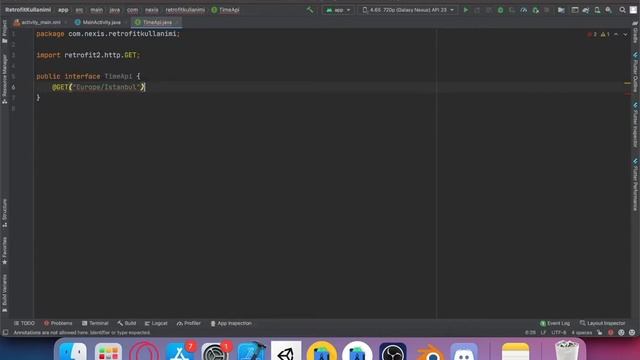Click the red error notification icon in status bar

click(x=611, y=333)
